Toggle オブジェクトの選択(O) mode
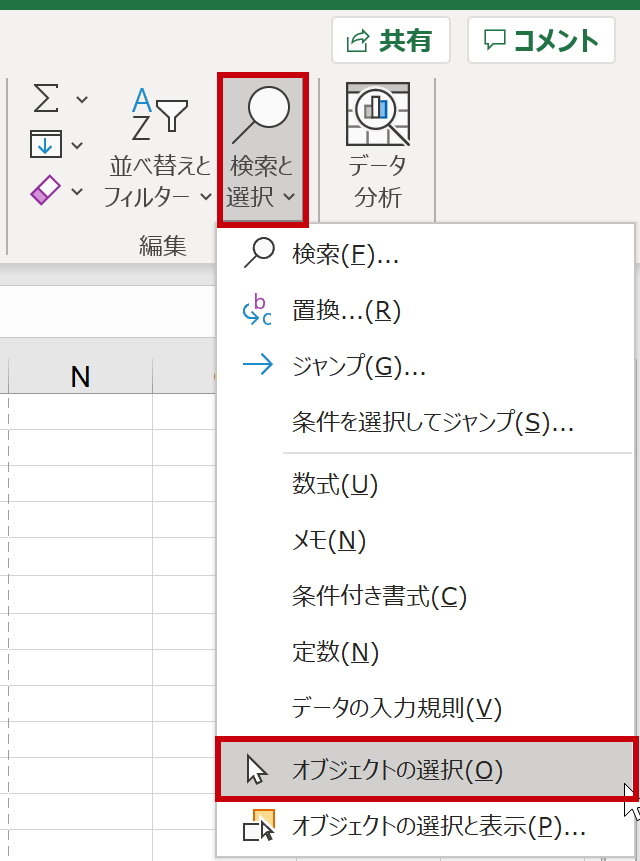The height and width of the screenshot is (861, 640). (396, 769)
